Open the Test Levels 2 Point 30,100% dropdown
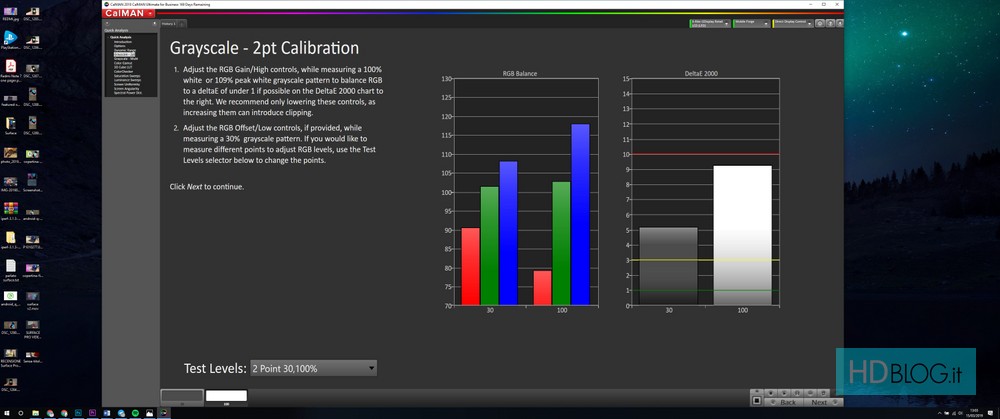 click(x=313, y=368)
